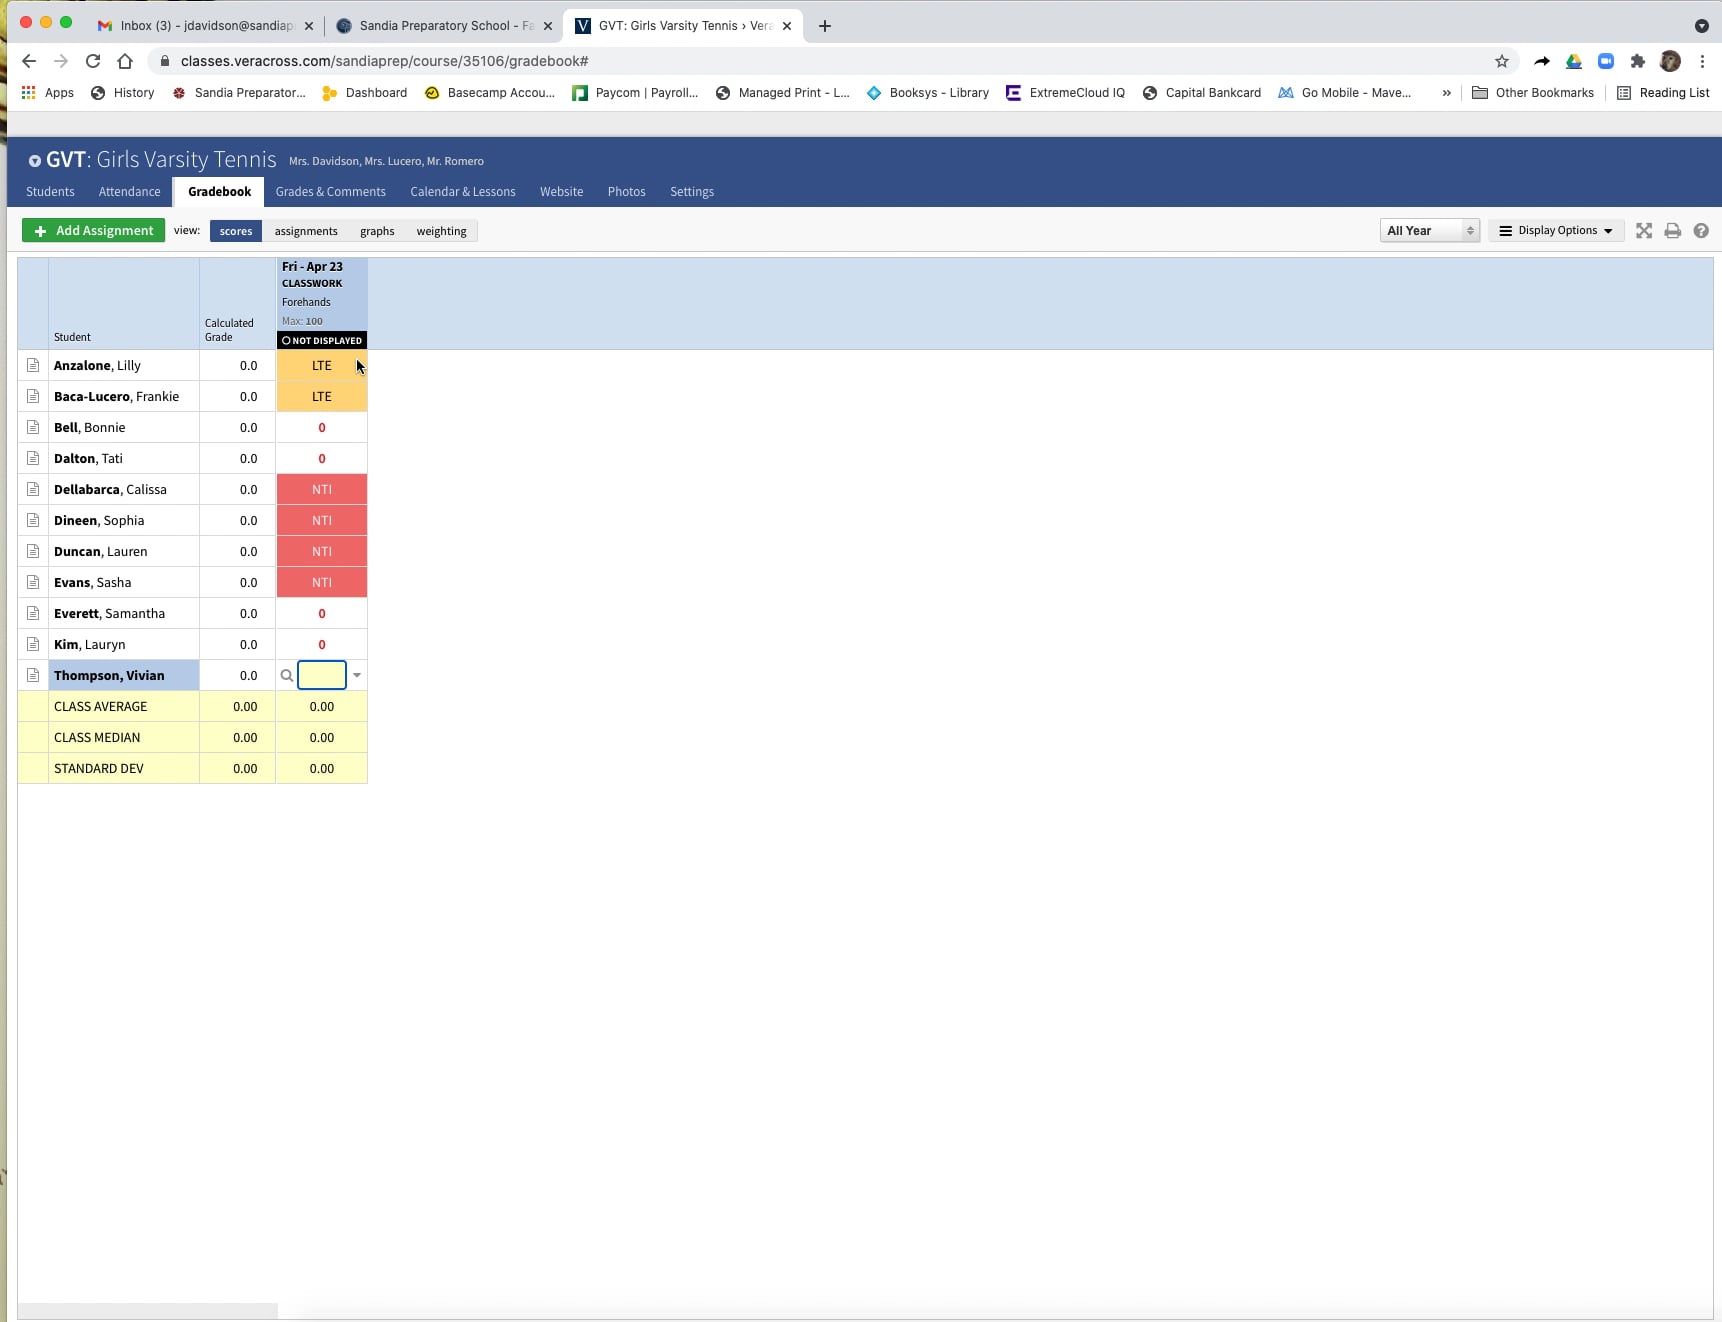Screen dimensions: 1722x1322
Task: Select Dellabarca, Calissa's NTI score cell
Action: coord(322,490)
